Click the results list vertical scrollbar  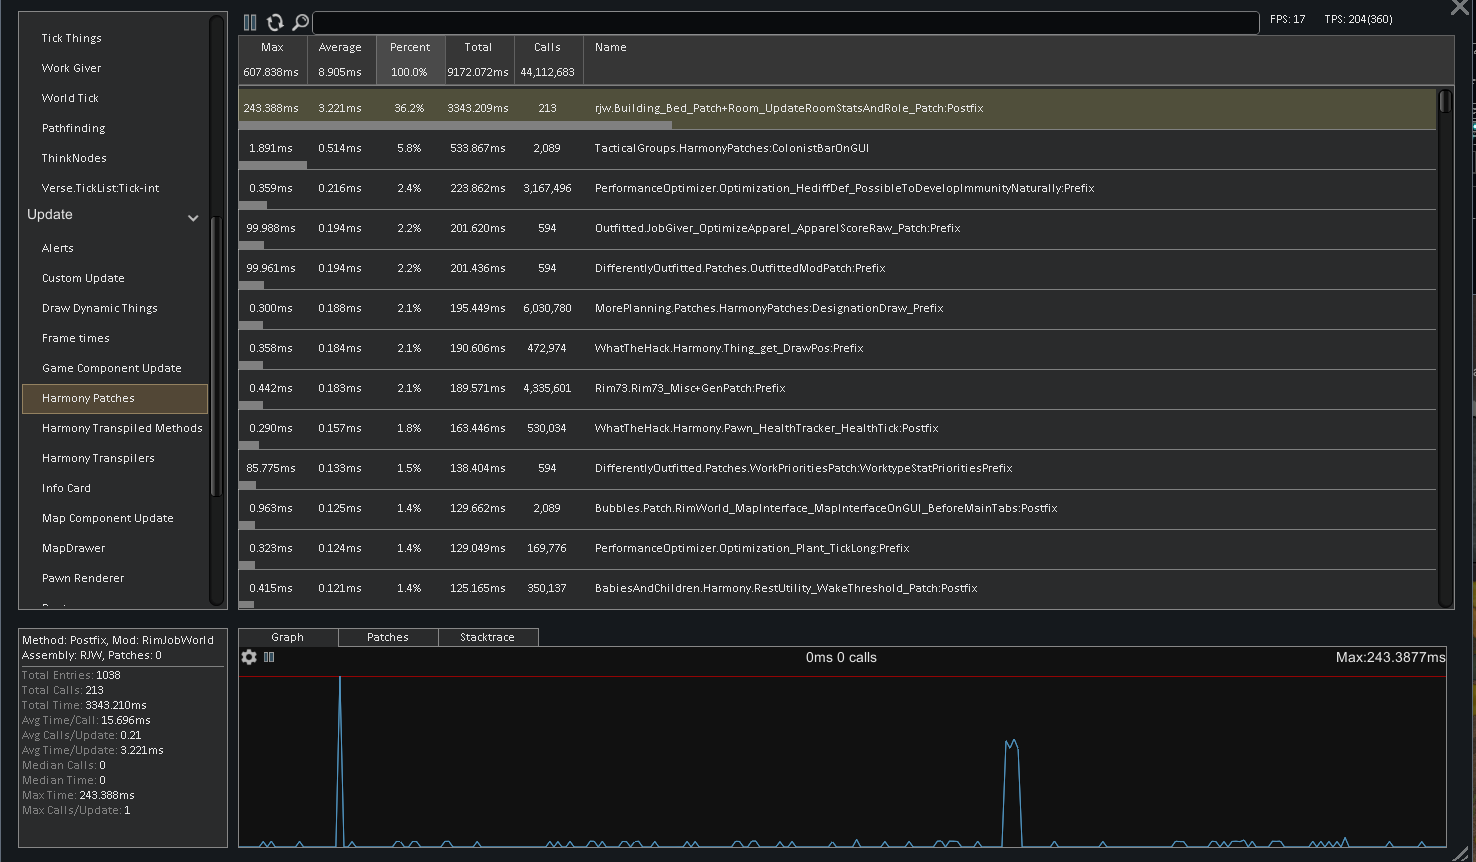1445,348
